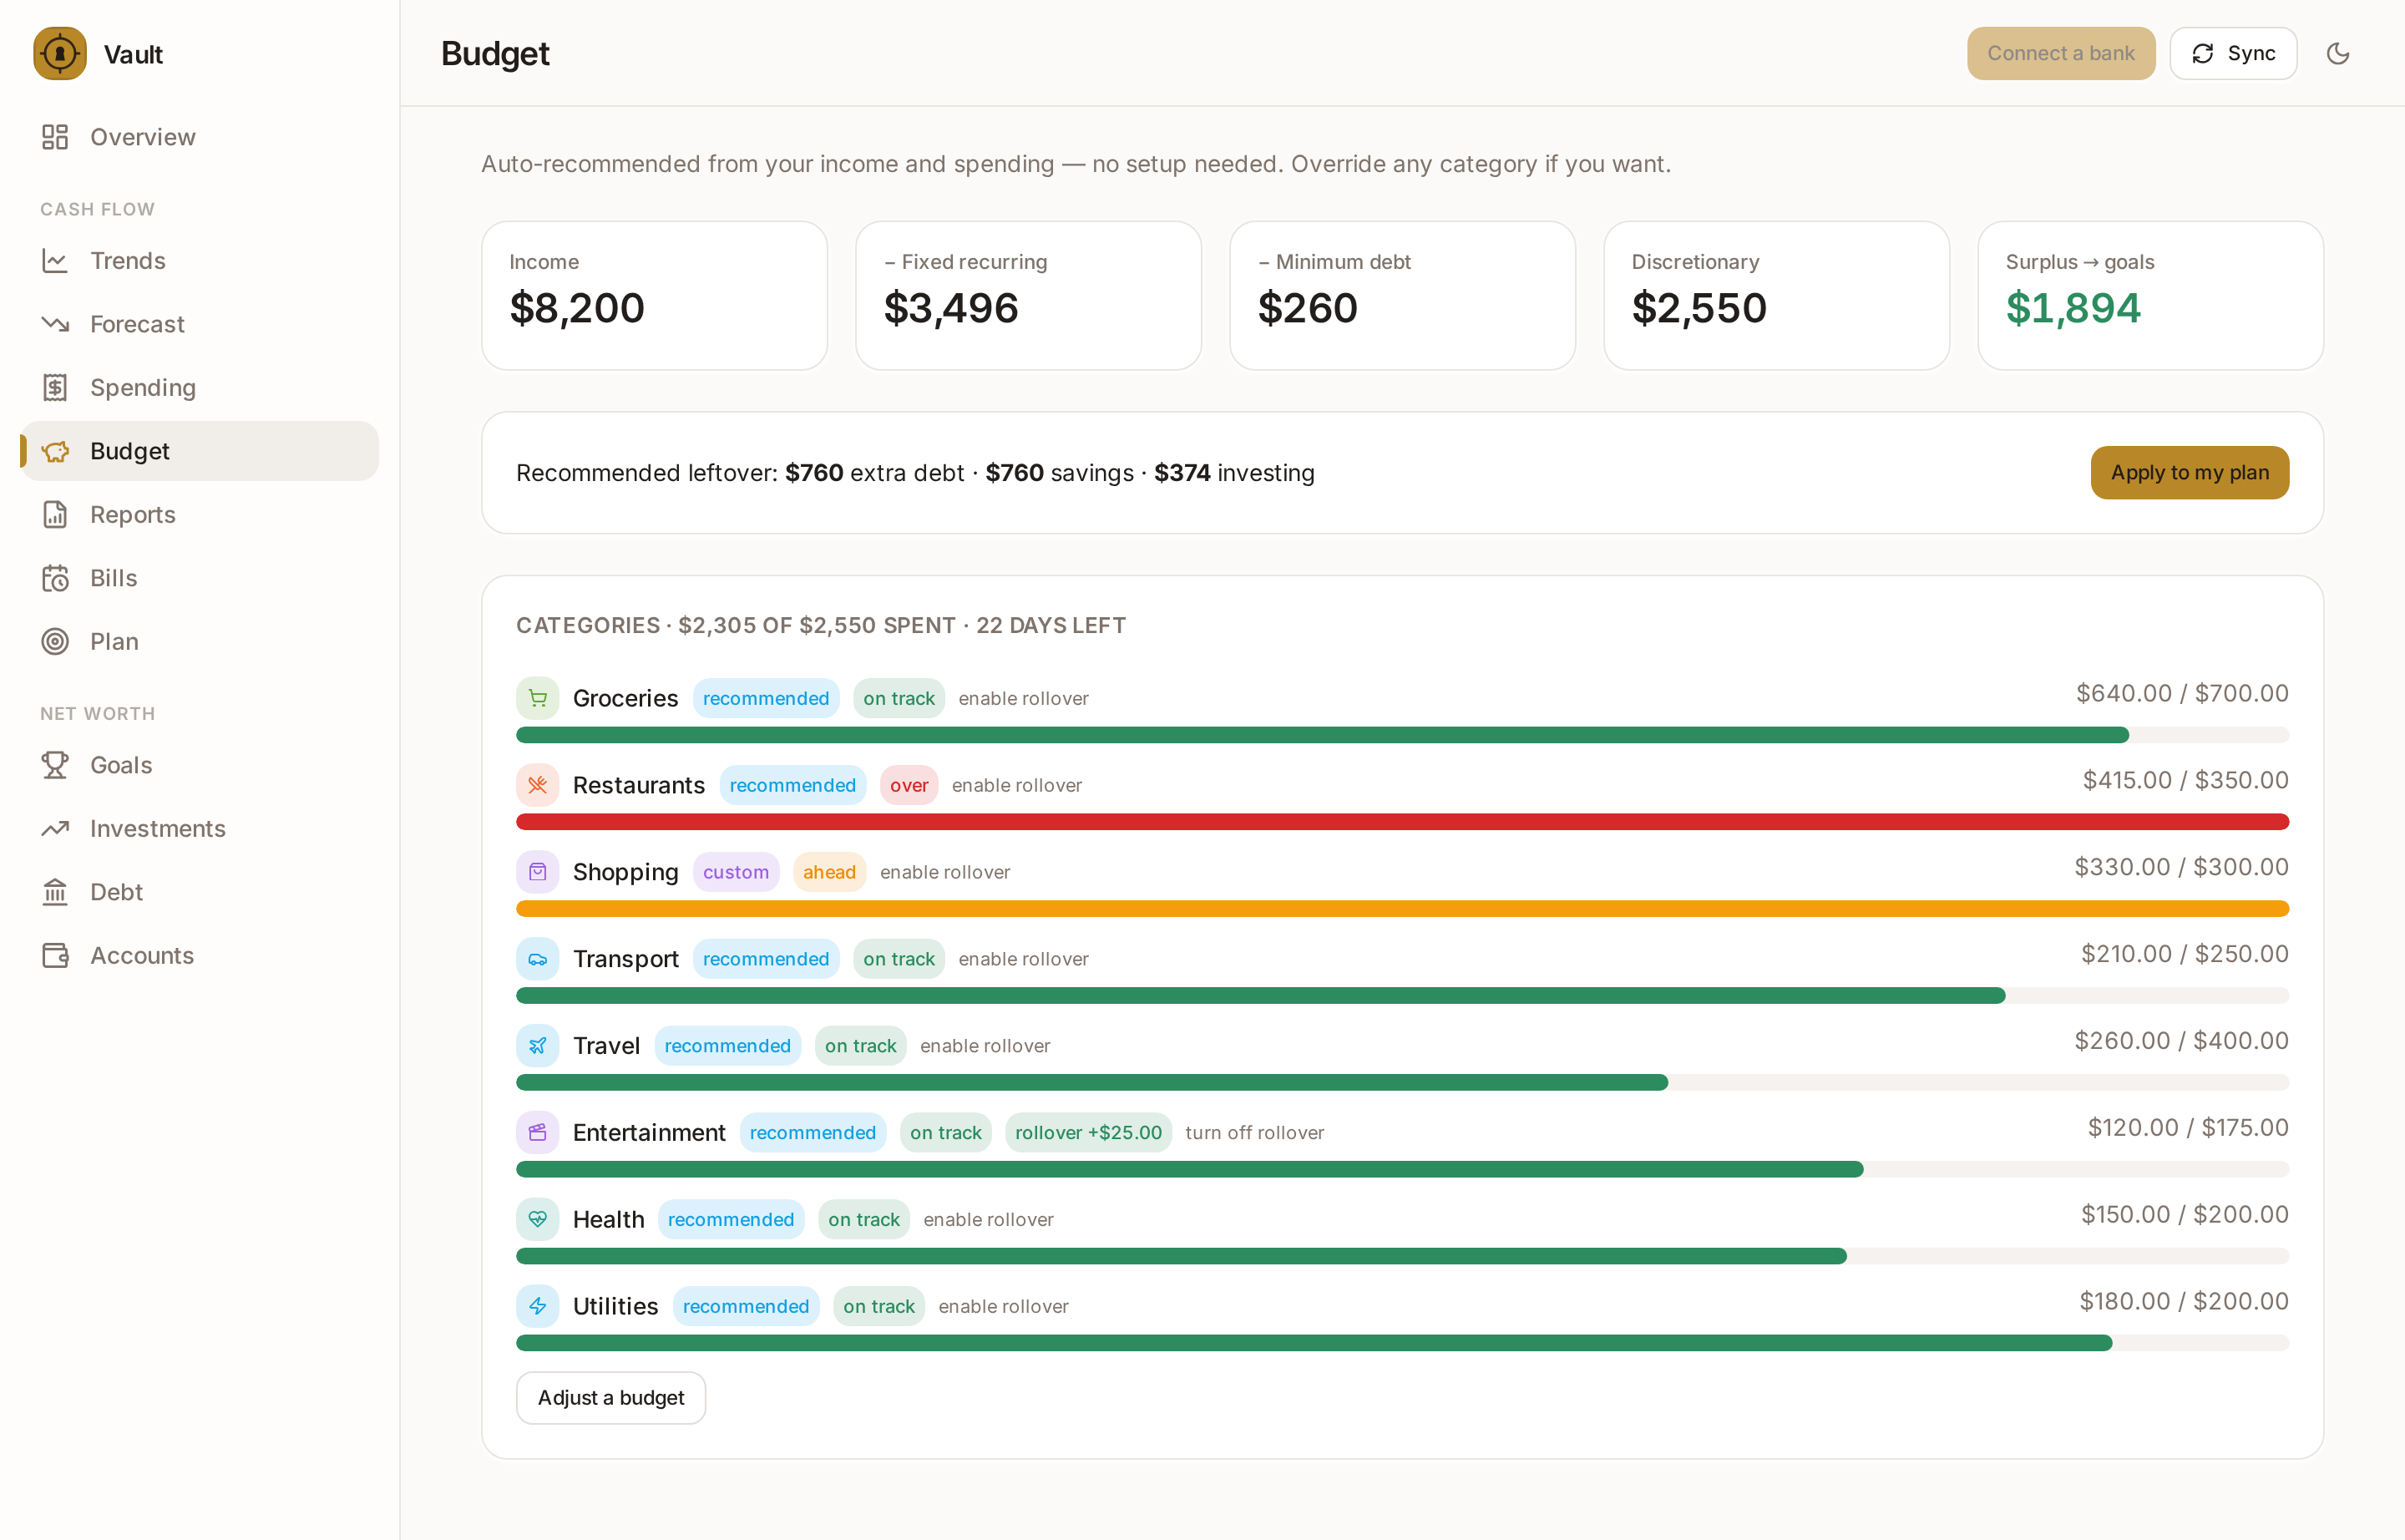
Task: Open the Goals page
Action: point(200,765)
